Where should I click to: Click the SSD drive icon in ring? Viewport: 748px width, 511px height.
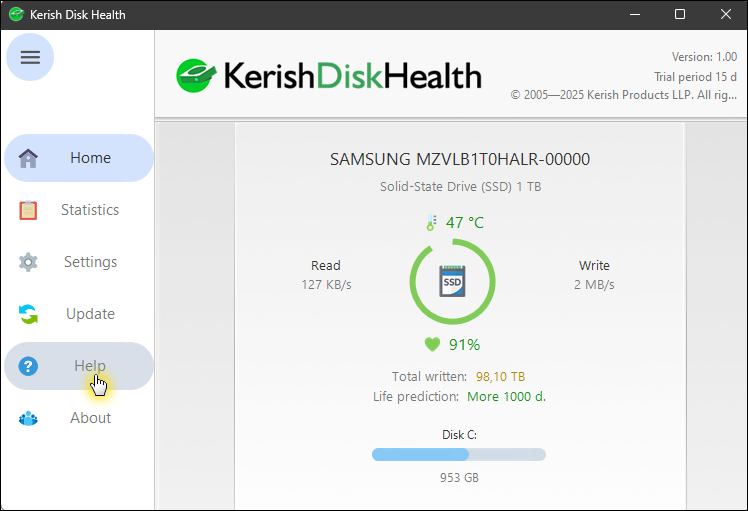(453, 282)
